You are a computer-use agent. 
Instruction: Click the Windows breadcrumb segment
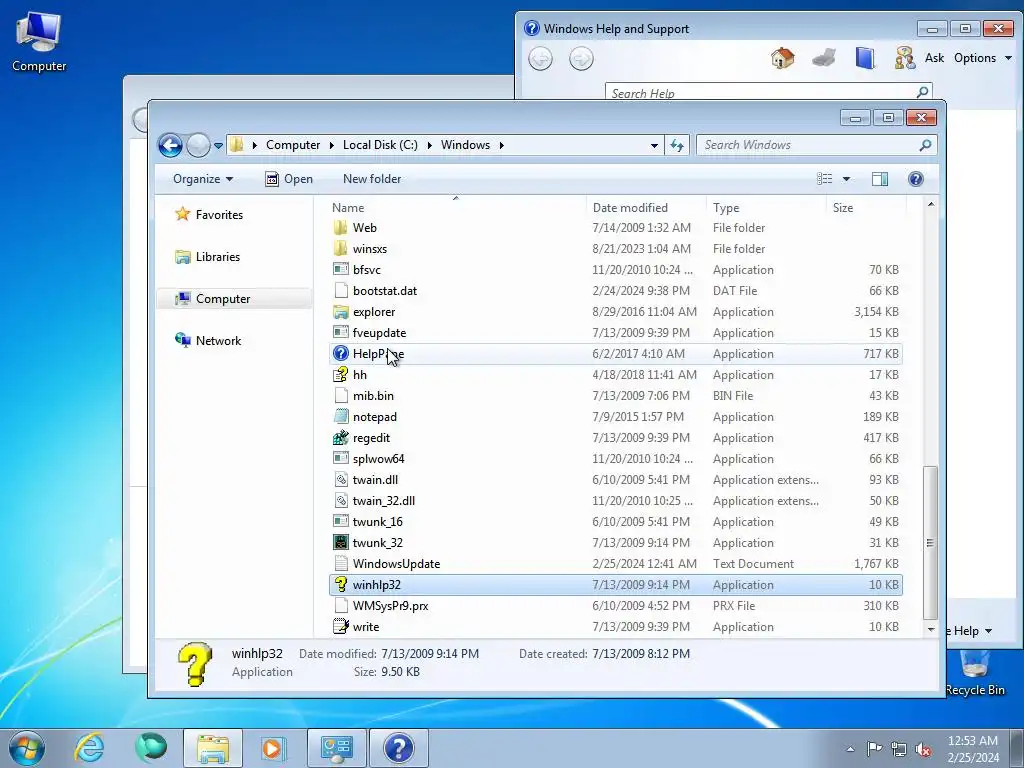pyautogui.click(x=465, y=145)
